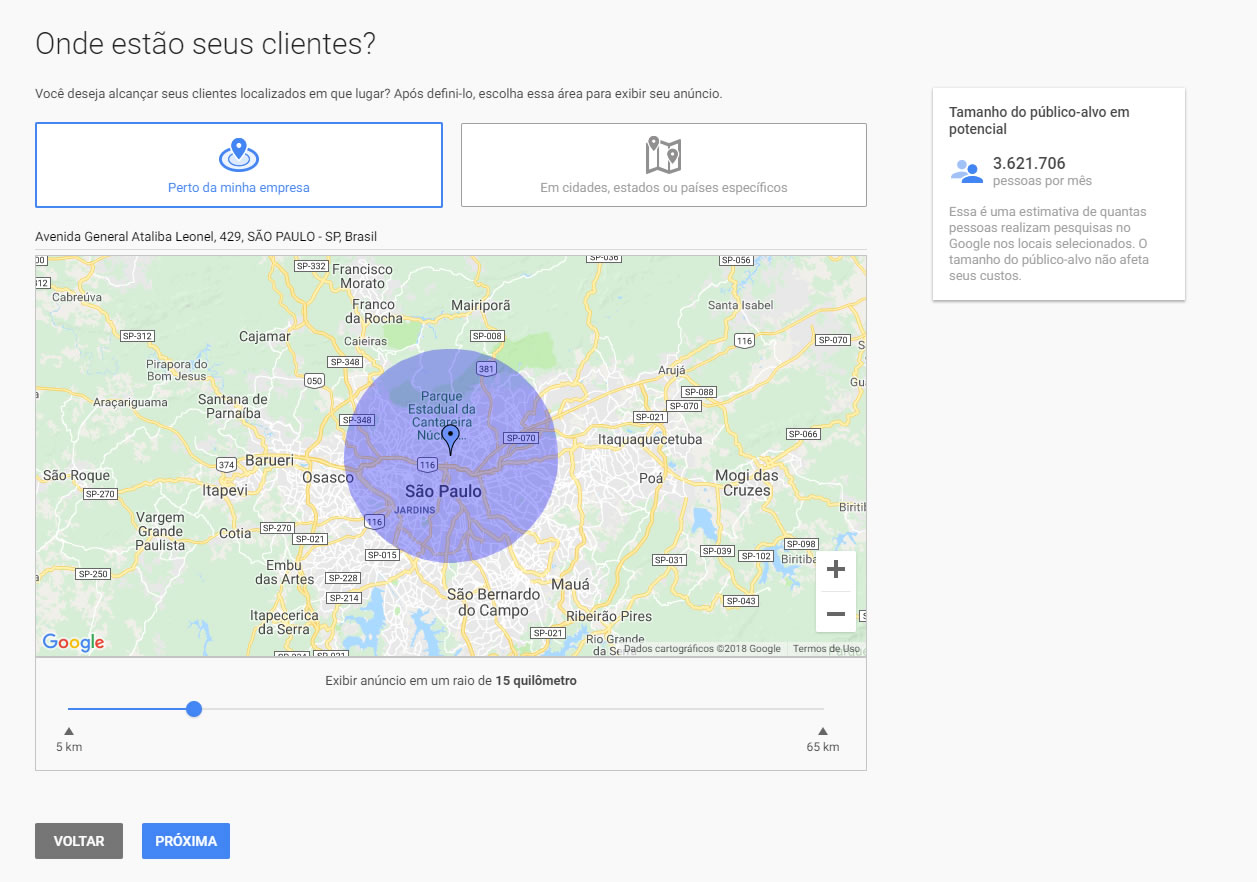Click the blue radius circle on map

pos(451,456)
